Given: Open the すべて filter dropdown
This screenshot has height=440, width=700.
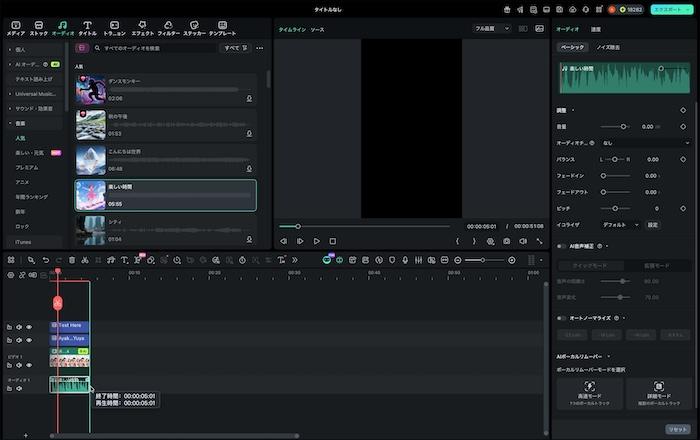Looking at the screenshot, I should pos(236,48).
